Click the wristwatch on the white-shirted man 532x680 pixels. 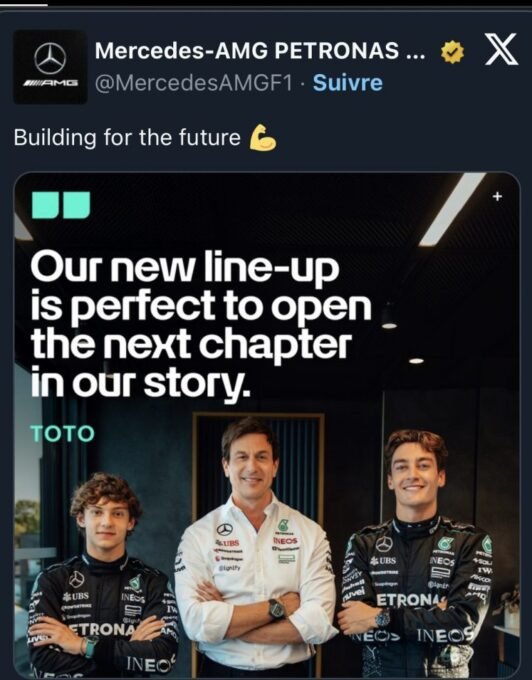[275, 609]
